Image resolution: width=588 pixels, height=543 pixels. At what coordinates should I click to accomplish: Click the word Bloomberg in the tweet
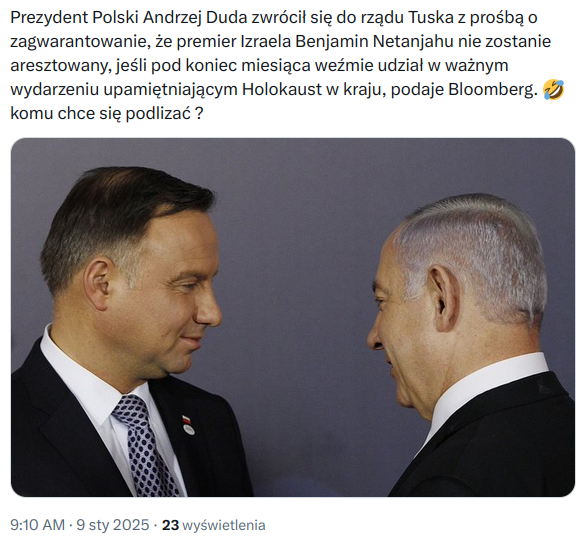pos(491,90)
